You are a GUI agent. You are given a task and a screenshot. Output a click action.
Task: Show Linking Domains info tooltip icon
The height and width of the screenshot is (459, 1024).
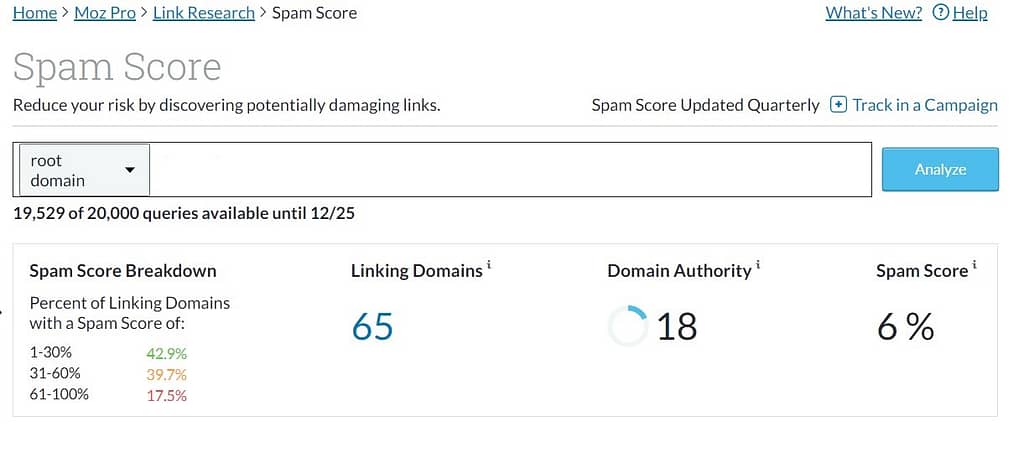click(x=488, y=264)
